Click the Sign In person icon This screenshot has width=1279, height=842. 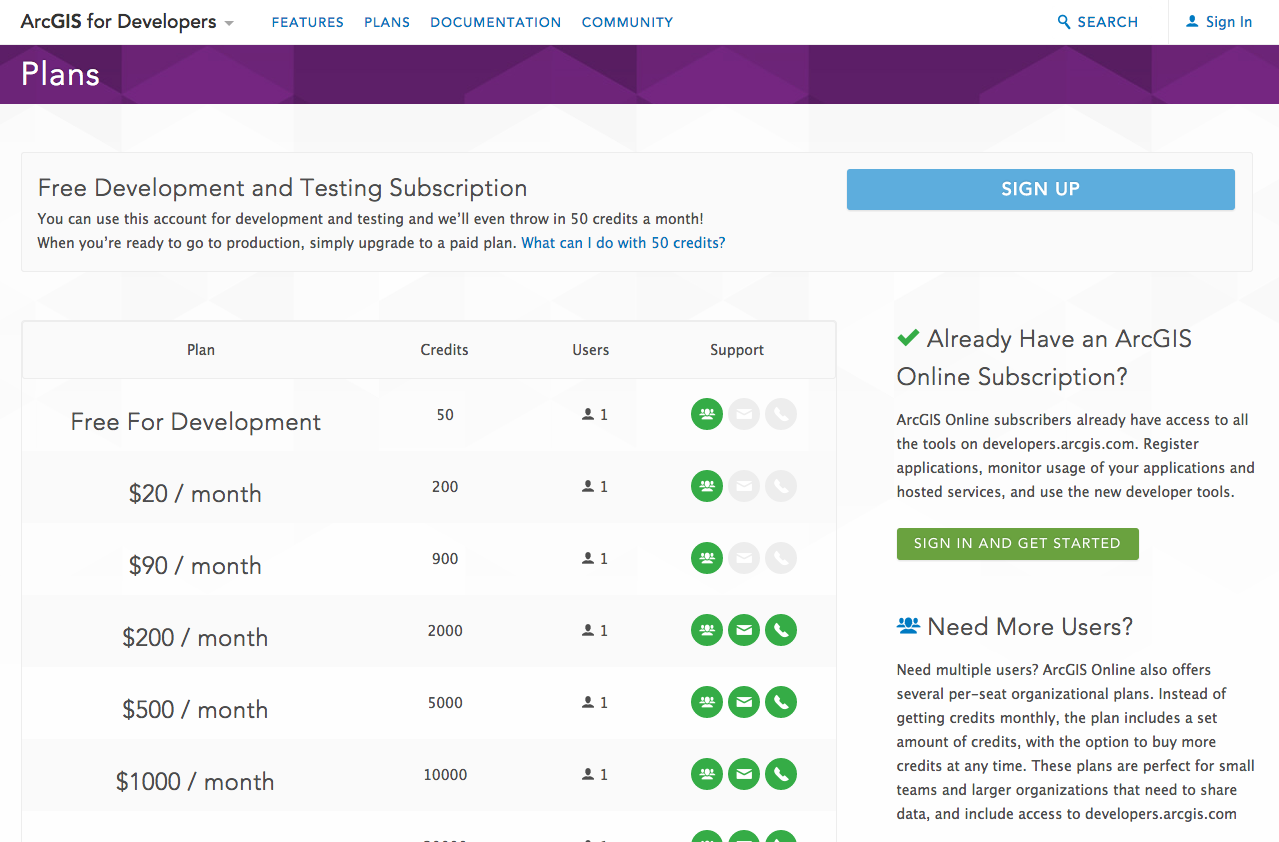(x=1192, y=21)
